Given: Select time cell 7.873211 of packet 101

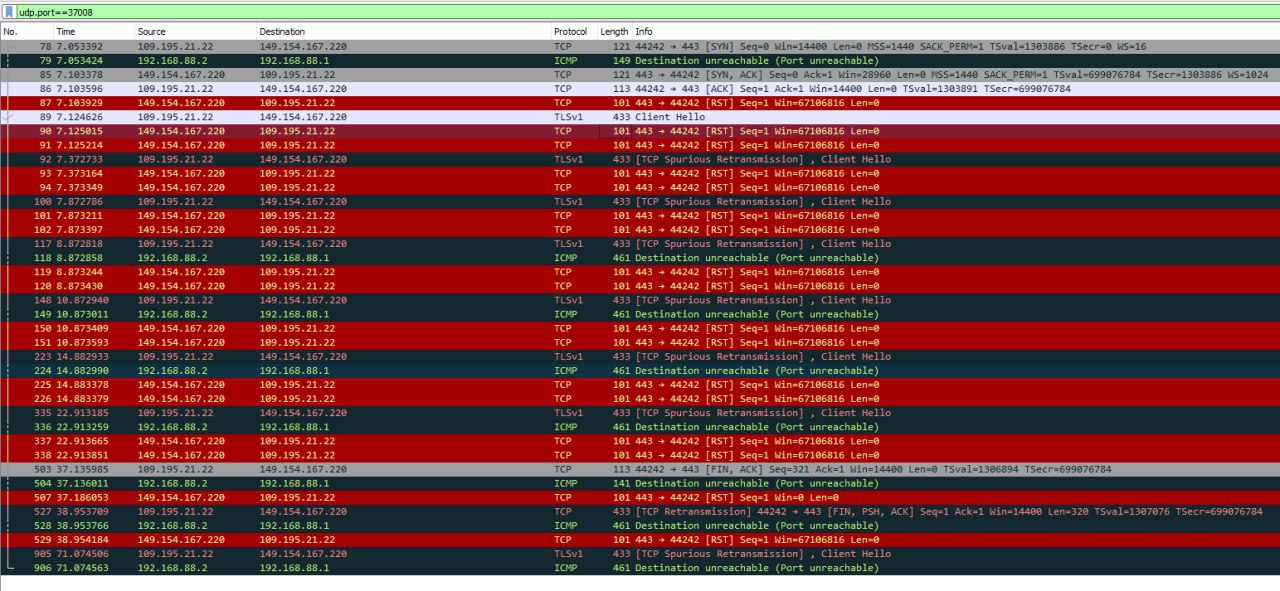Looking at the screenshot, I should [79, 215].
